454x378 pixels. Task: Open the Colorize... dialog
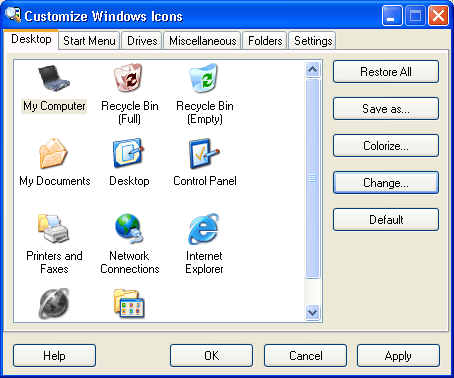pyautogui.click(x=386, y=146)
